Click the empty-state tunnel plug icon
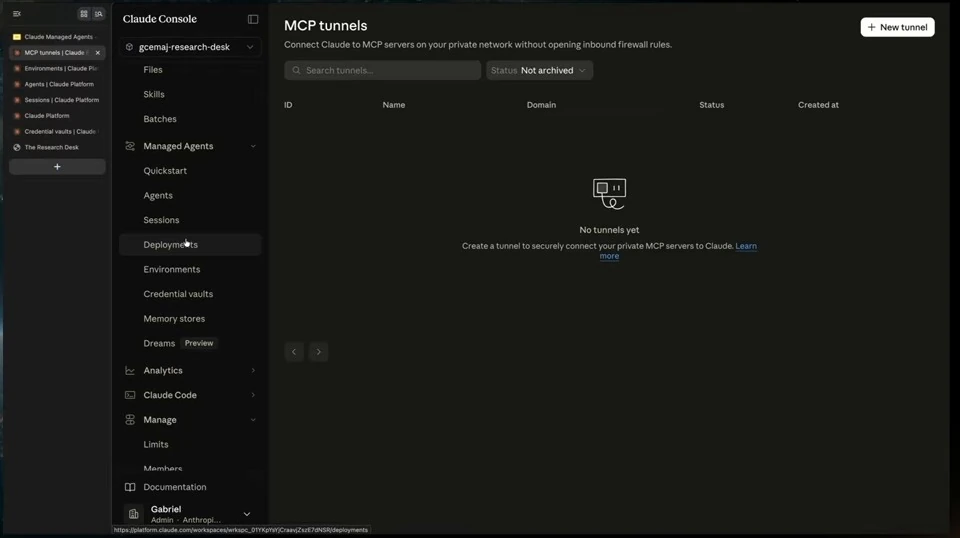 [x=609, y=193]
